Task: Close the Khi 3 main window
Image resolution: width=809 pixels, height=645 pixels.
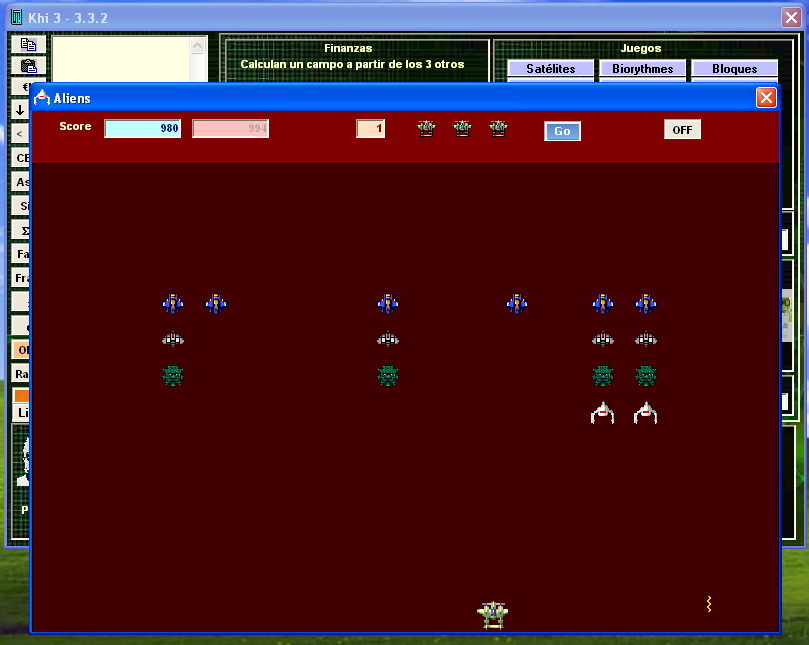Action: pos(791,17)
